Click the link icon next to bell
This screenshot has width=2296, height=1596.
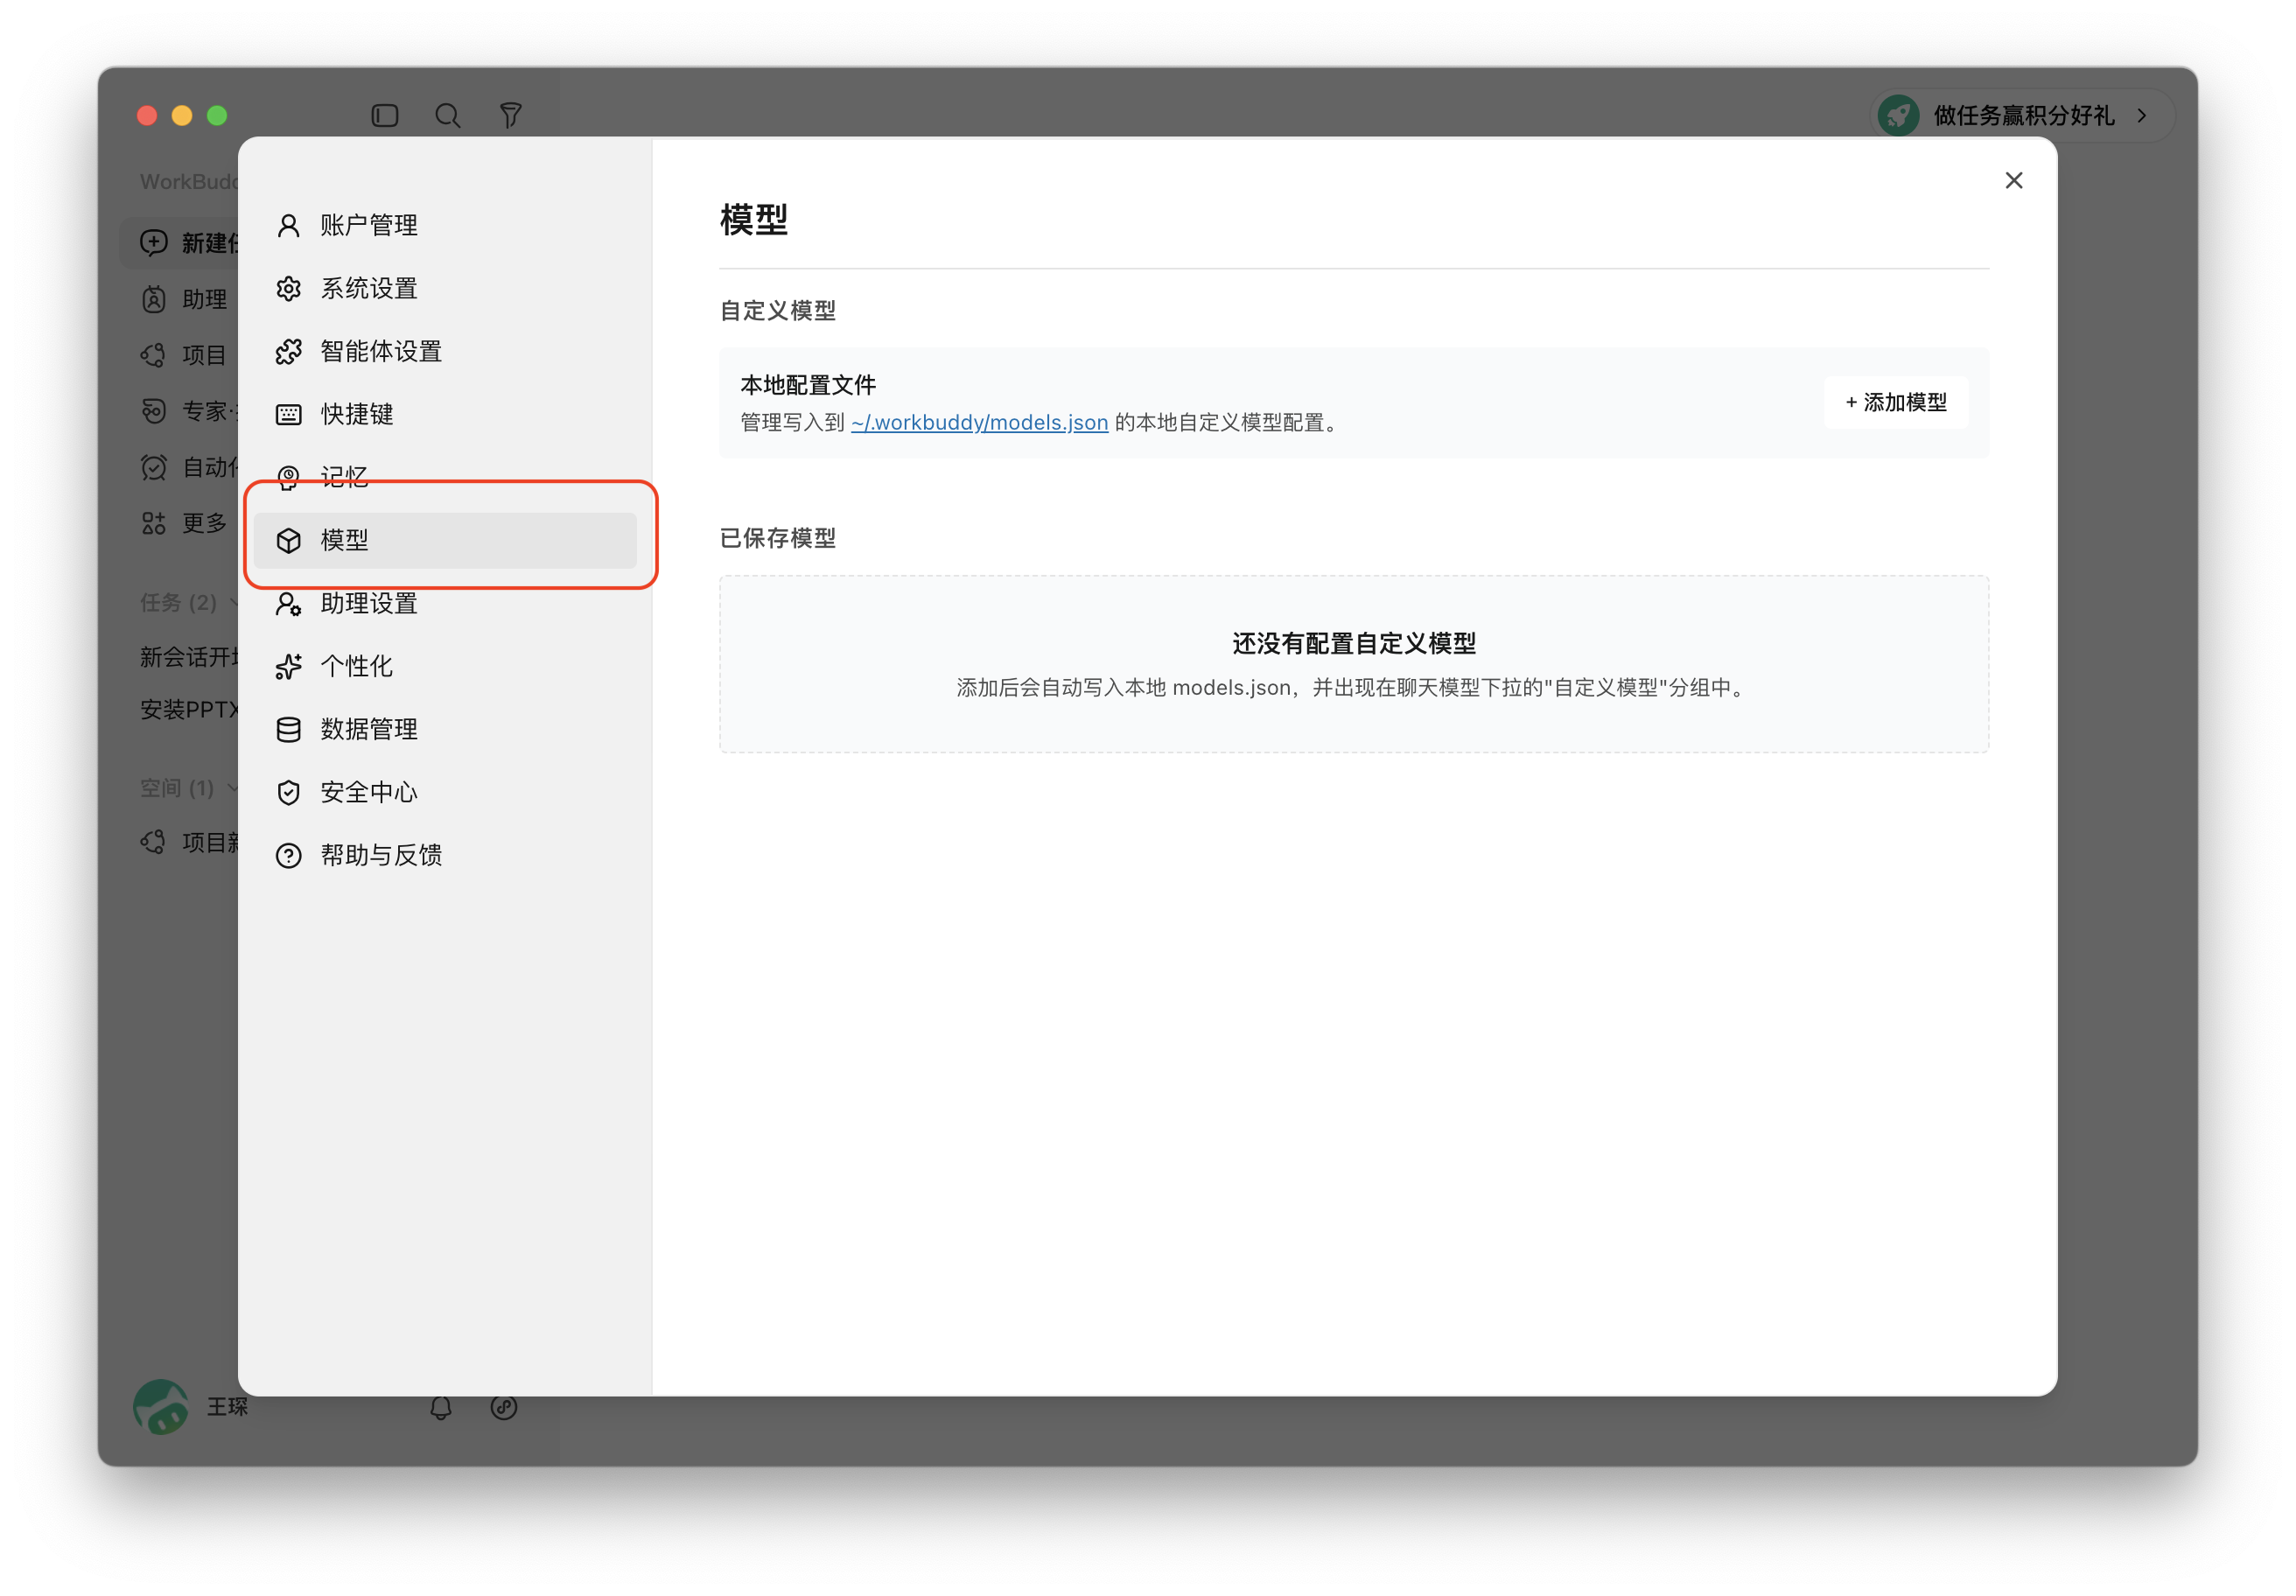pos(504,1407)
